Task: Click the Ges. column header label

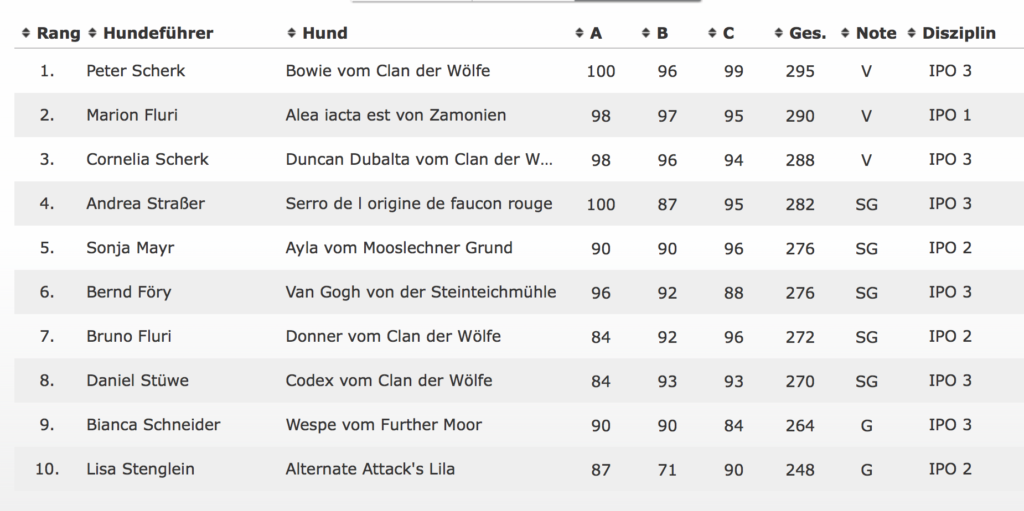Action: (807, 33)
